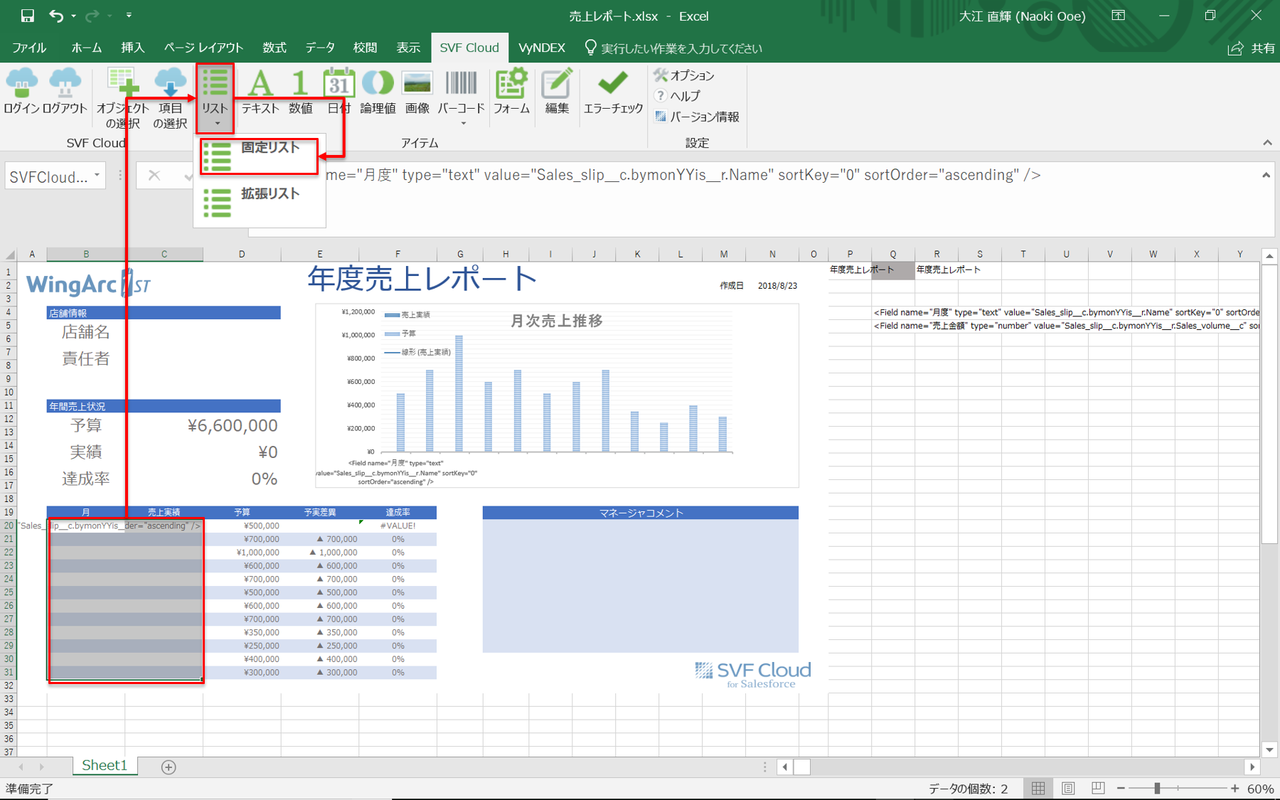The image size is (1280, 800).
Task: Click the 60% zoom level
Action: [x=1260, y=789]
